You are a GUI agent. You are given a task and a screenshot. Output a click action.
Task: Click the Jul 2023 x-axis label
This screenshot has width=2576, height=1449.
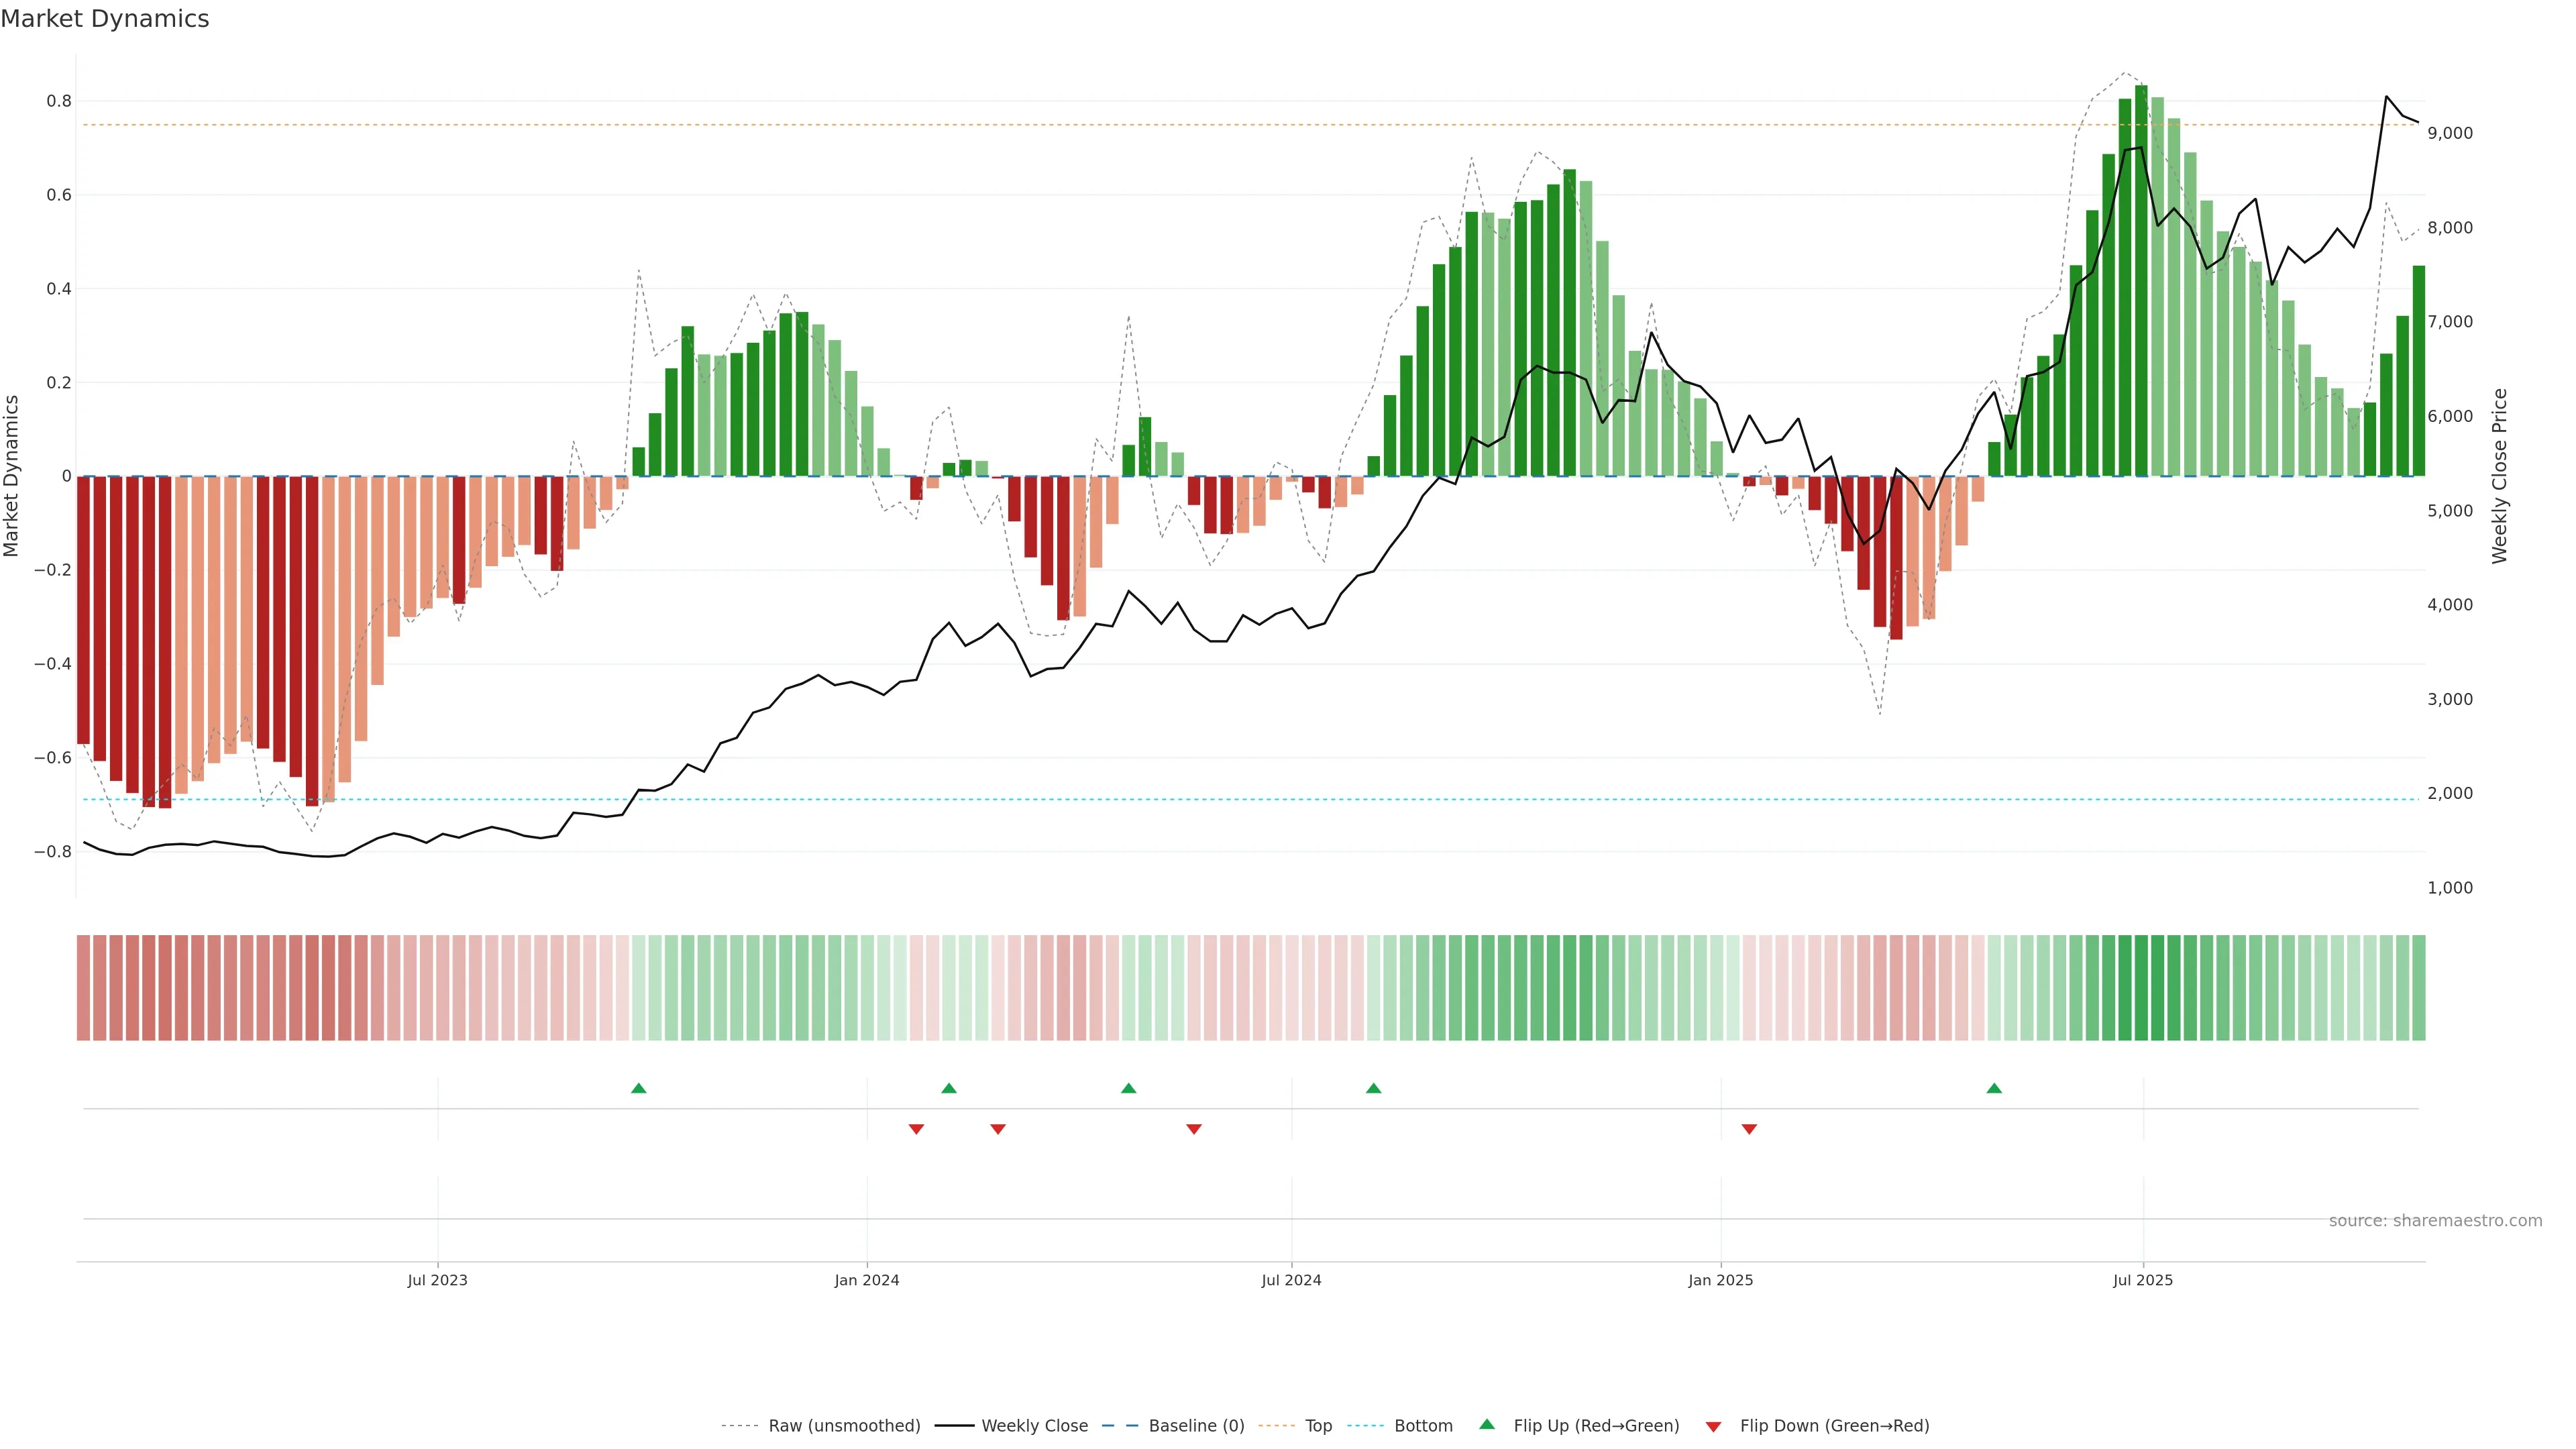pos(437,1280)
